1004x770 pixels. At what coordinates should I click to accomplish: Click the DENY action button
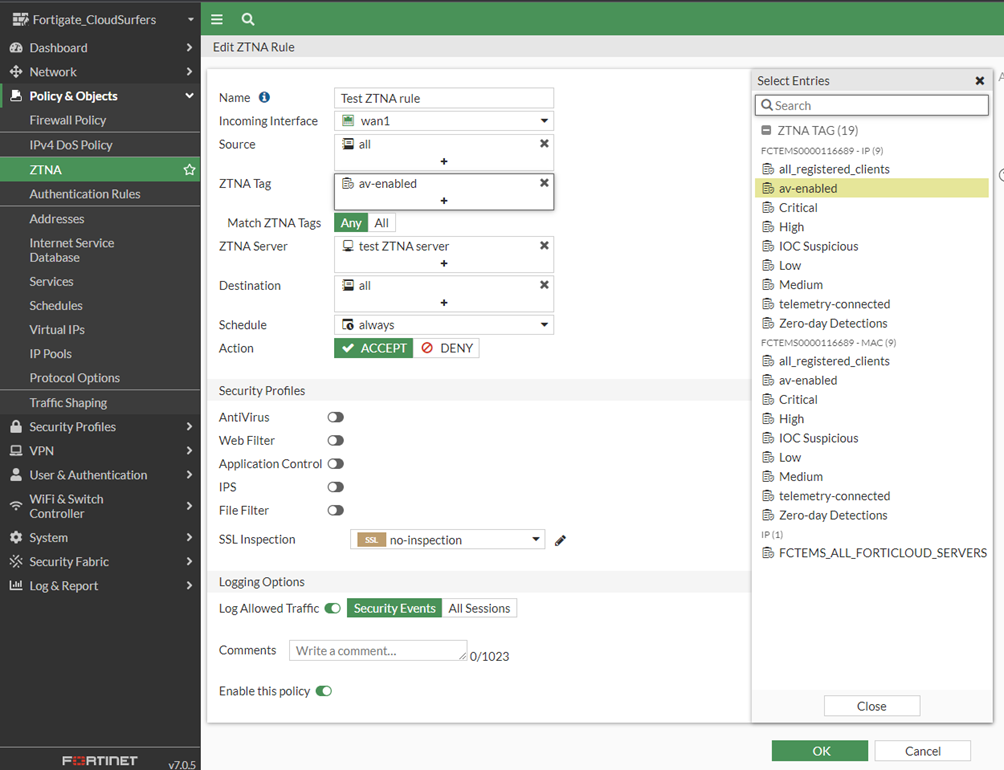(x=447, y=348)
